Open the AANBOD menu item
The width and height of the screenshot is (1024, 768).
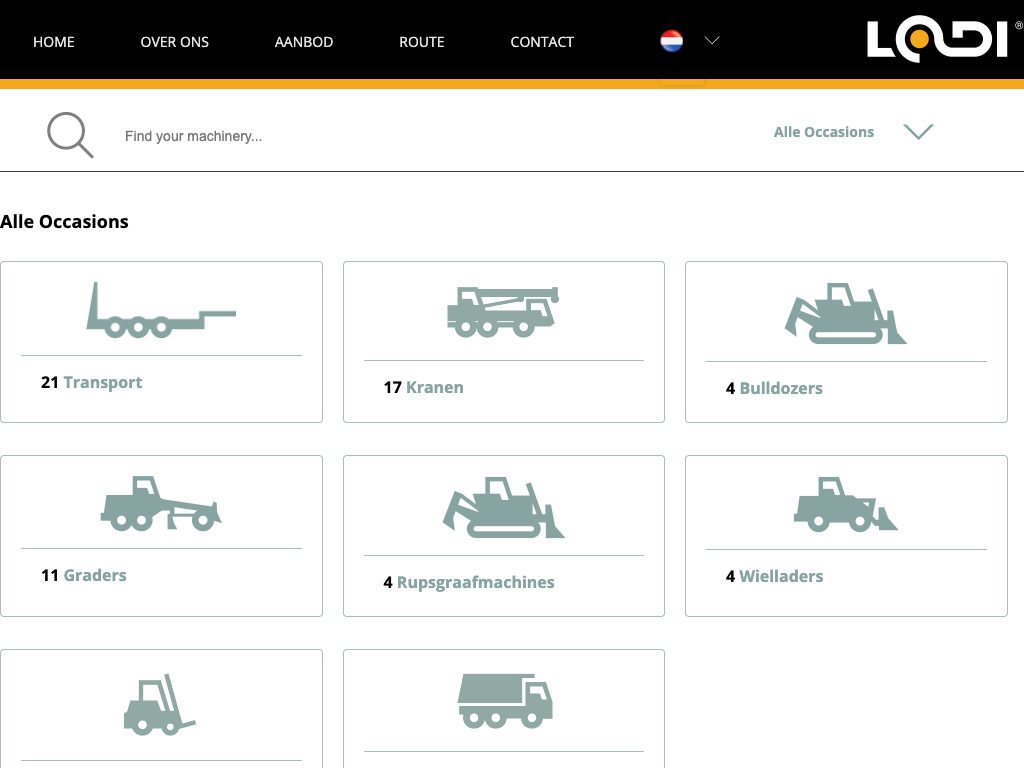[x=304, y=42]
